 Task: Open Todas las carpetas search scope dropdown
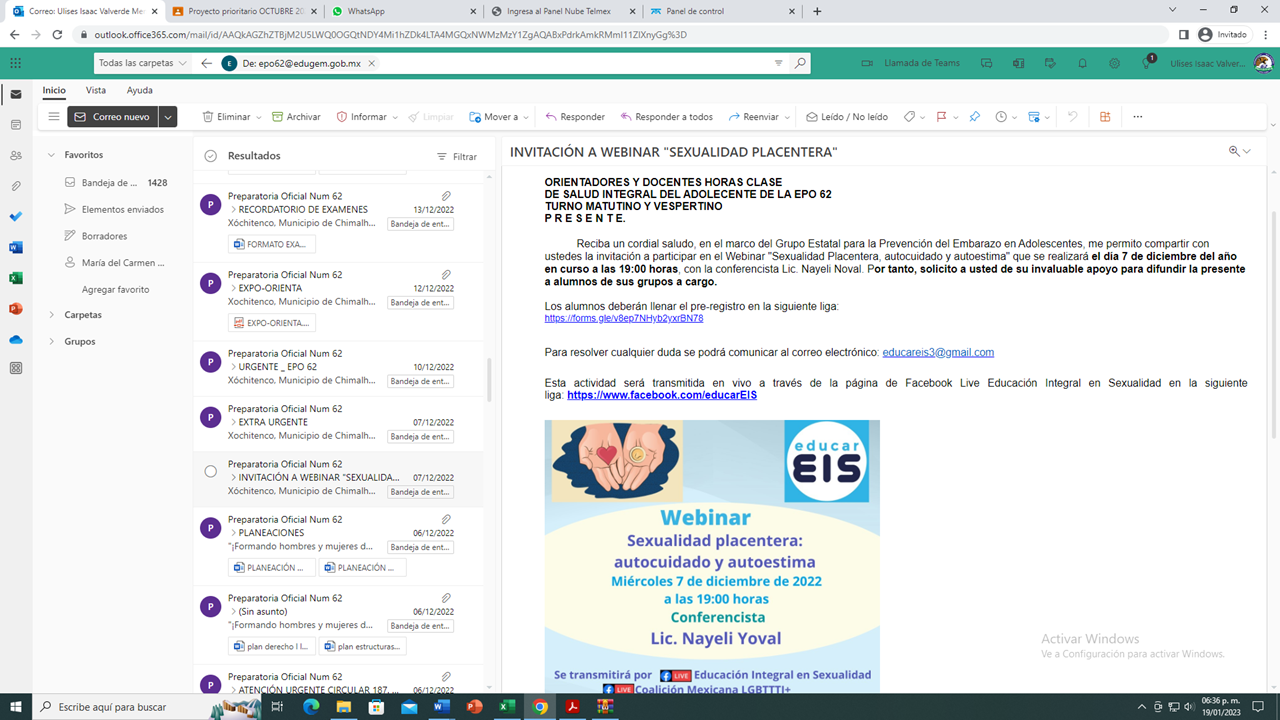[x=142, y=63]
